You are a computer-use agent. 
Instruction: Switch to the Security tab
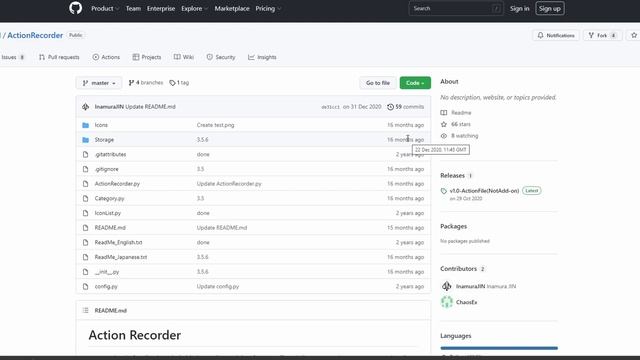221,57
